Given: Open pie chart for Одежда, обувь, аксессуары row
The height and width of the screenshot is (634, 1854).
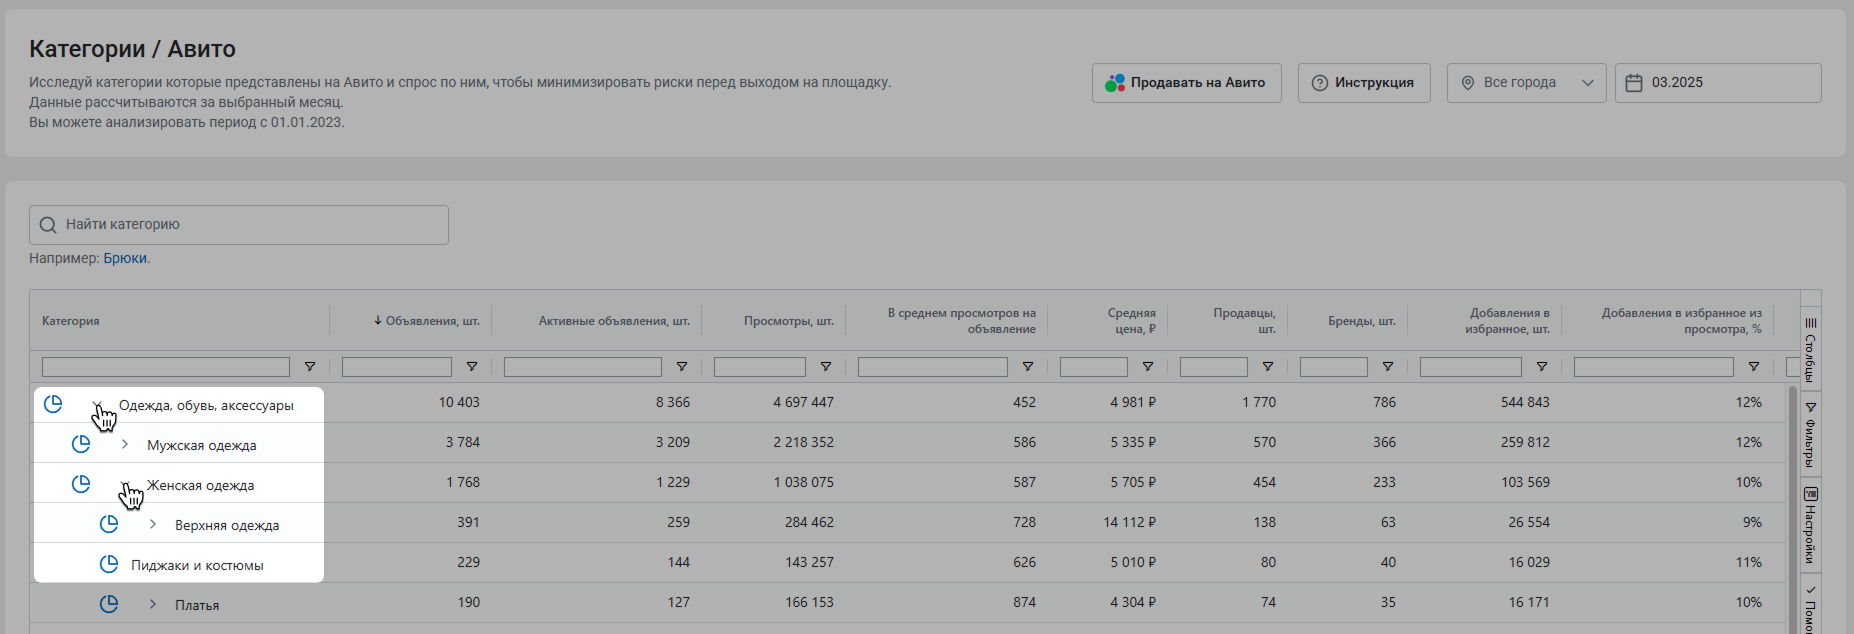Looking at the screenshot, I should point(53,404).
